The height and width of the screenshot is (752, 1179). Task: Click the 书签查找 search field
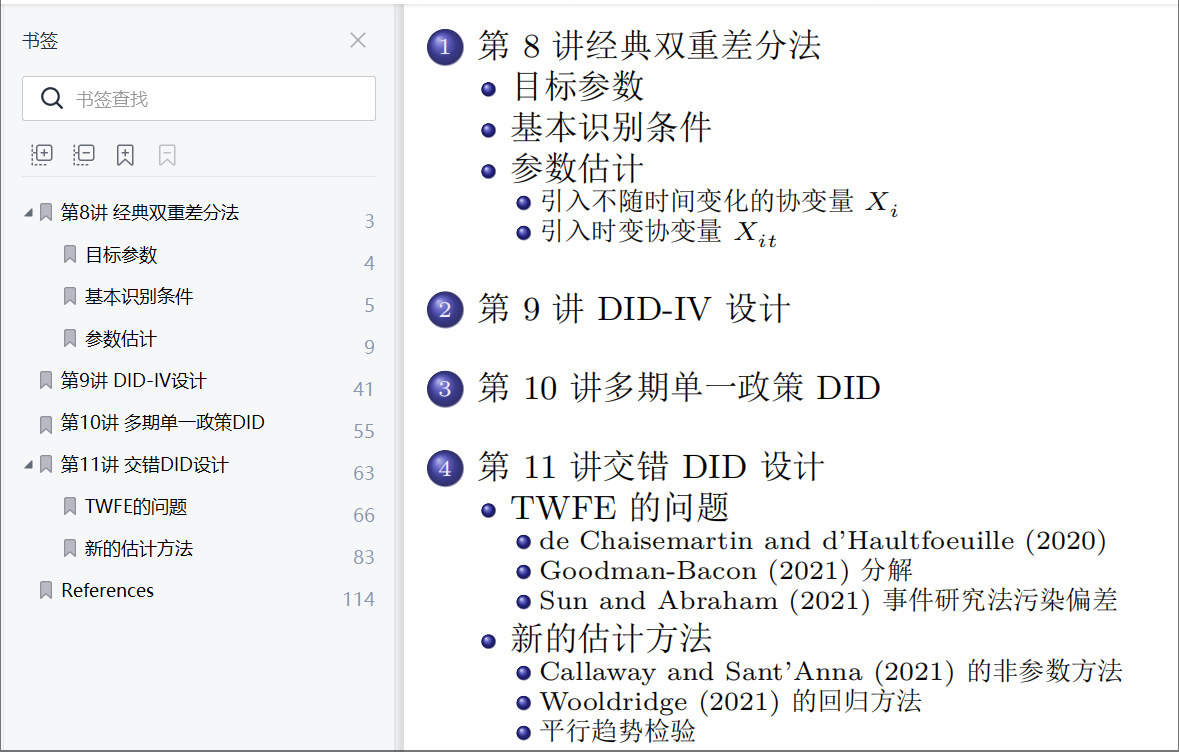(x=199, y=99)
